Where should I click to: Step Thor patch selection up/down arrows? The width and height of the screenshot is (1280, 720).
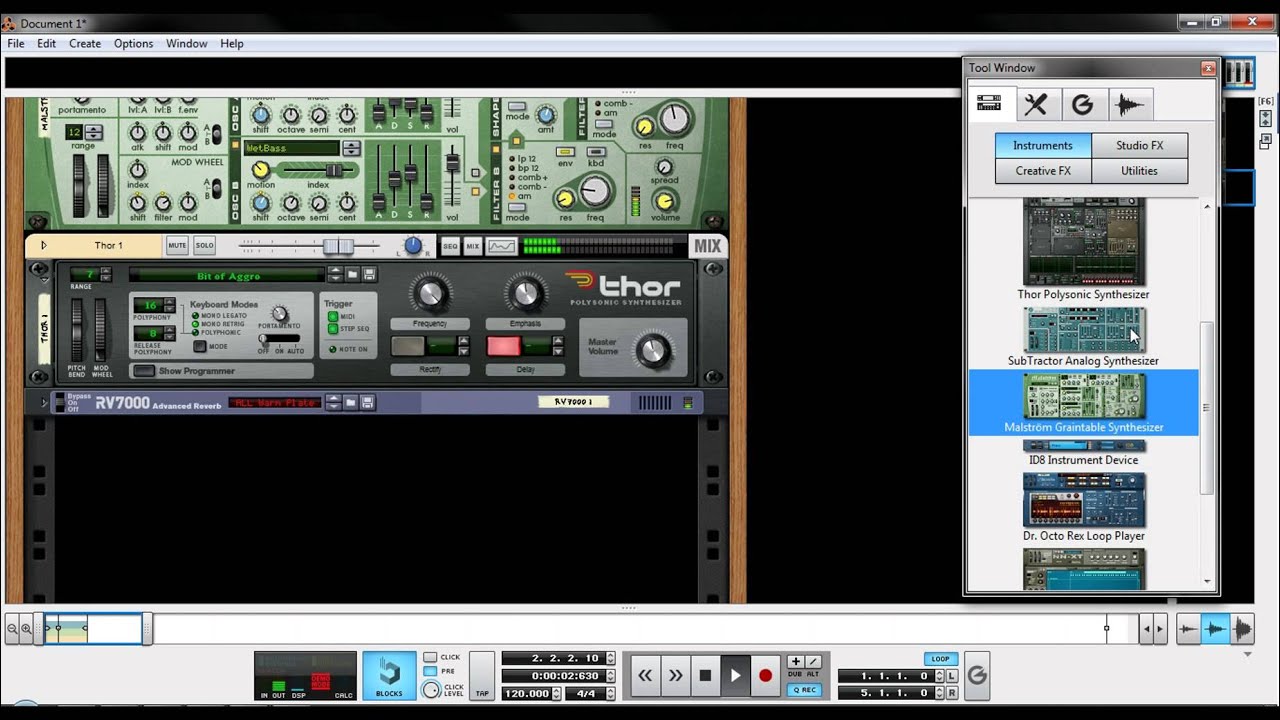coord(335,274)
